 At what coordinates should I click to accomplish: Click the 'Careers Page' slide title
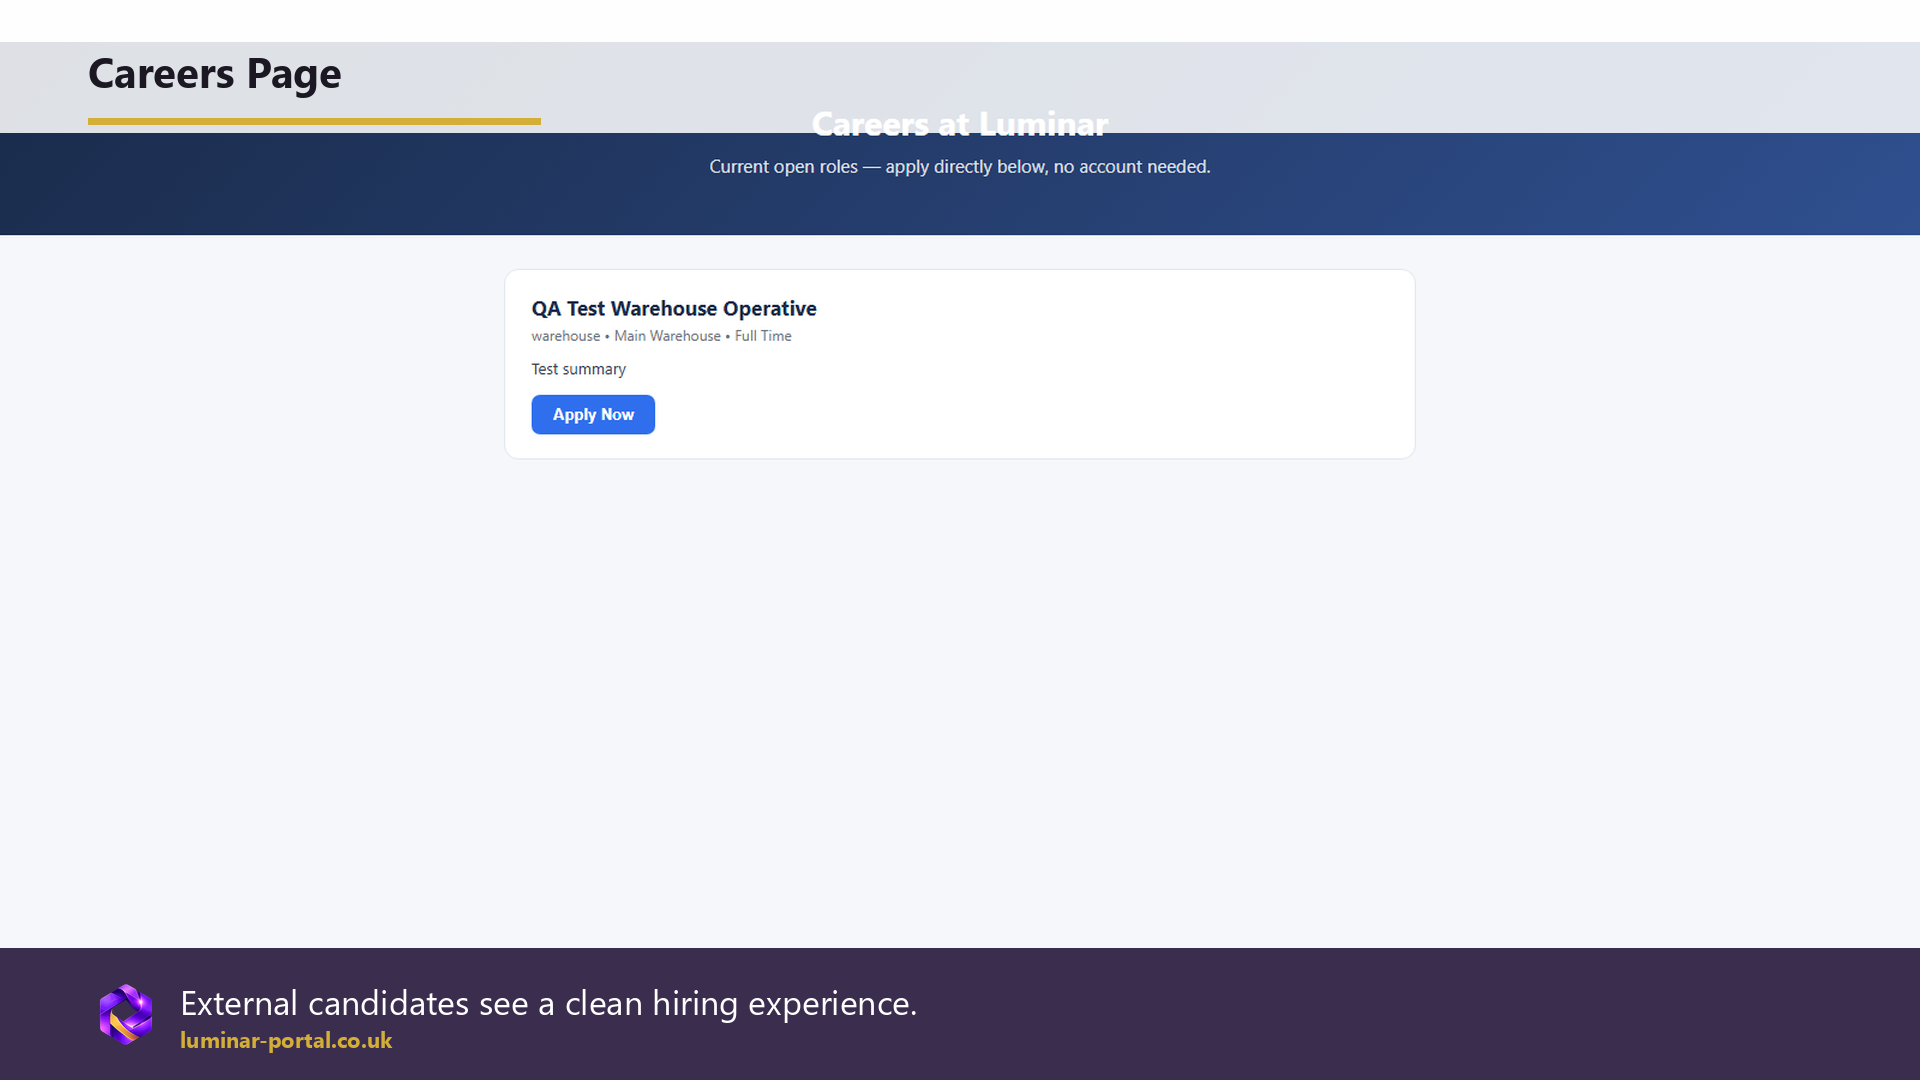click(215, 74)
